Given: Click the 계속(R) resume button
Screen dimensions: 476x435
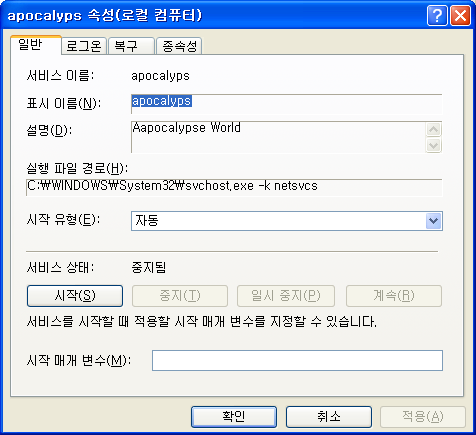Looking at the screenshot, I should tap(394, 296).
